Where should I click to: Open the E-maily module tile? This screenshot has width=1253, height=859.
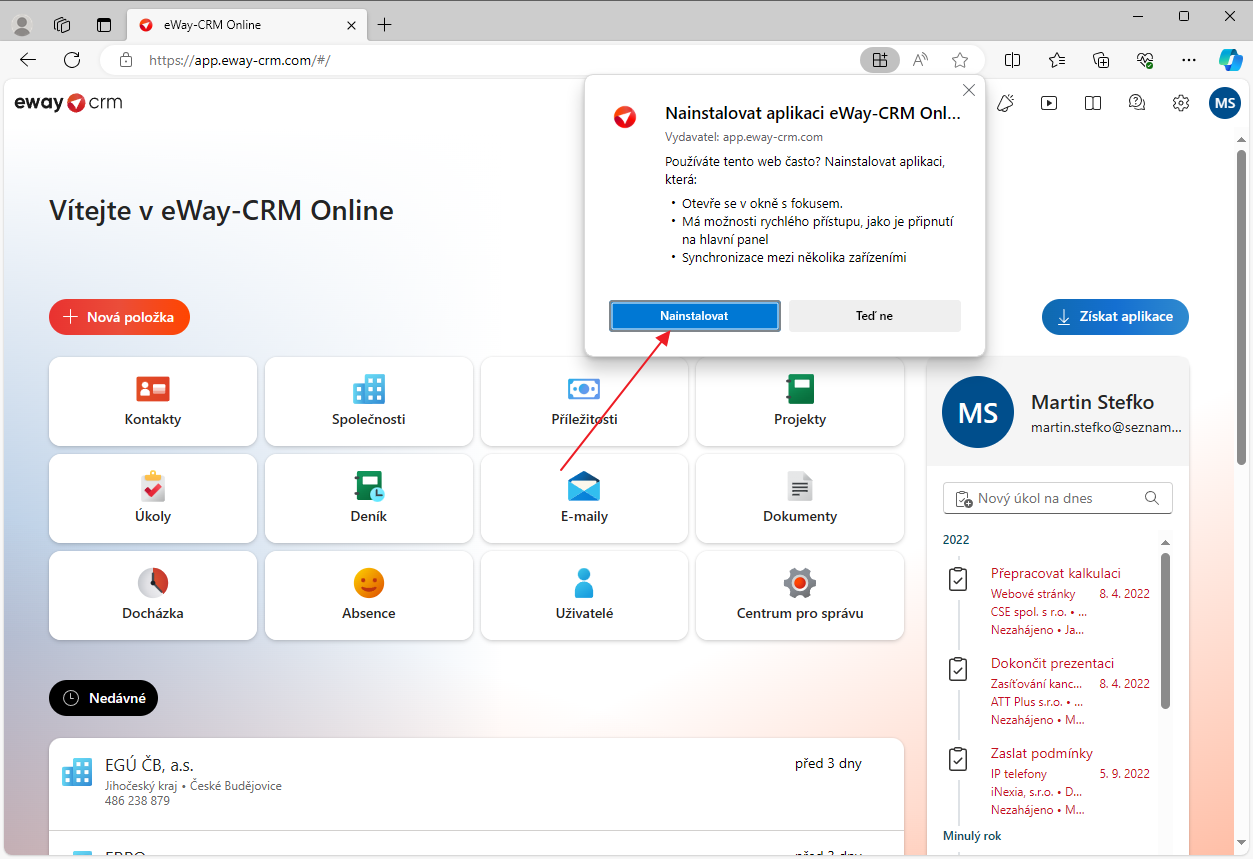(584, 498)
